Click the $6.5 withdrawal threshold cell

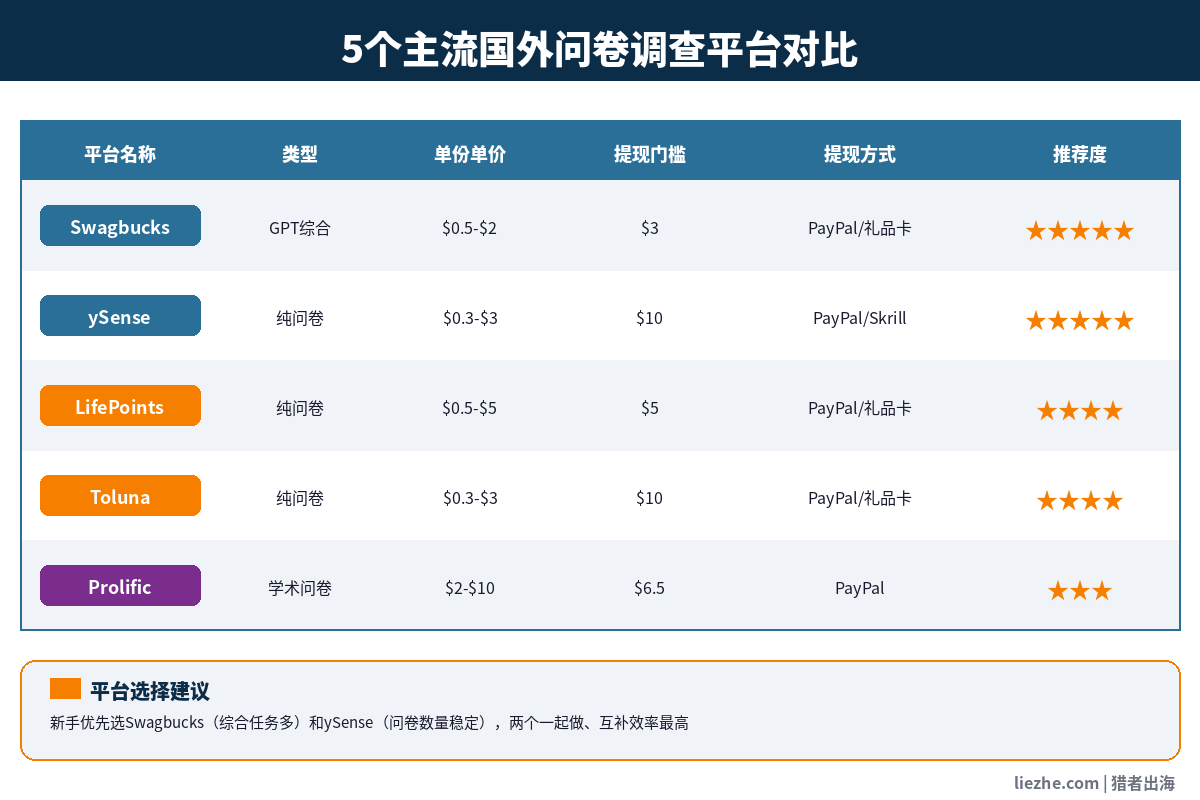pos(650,588)
